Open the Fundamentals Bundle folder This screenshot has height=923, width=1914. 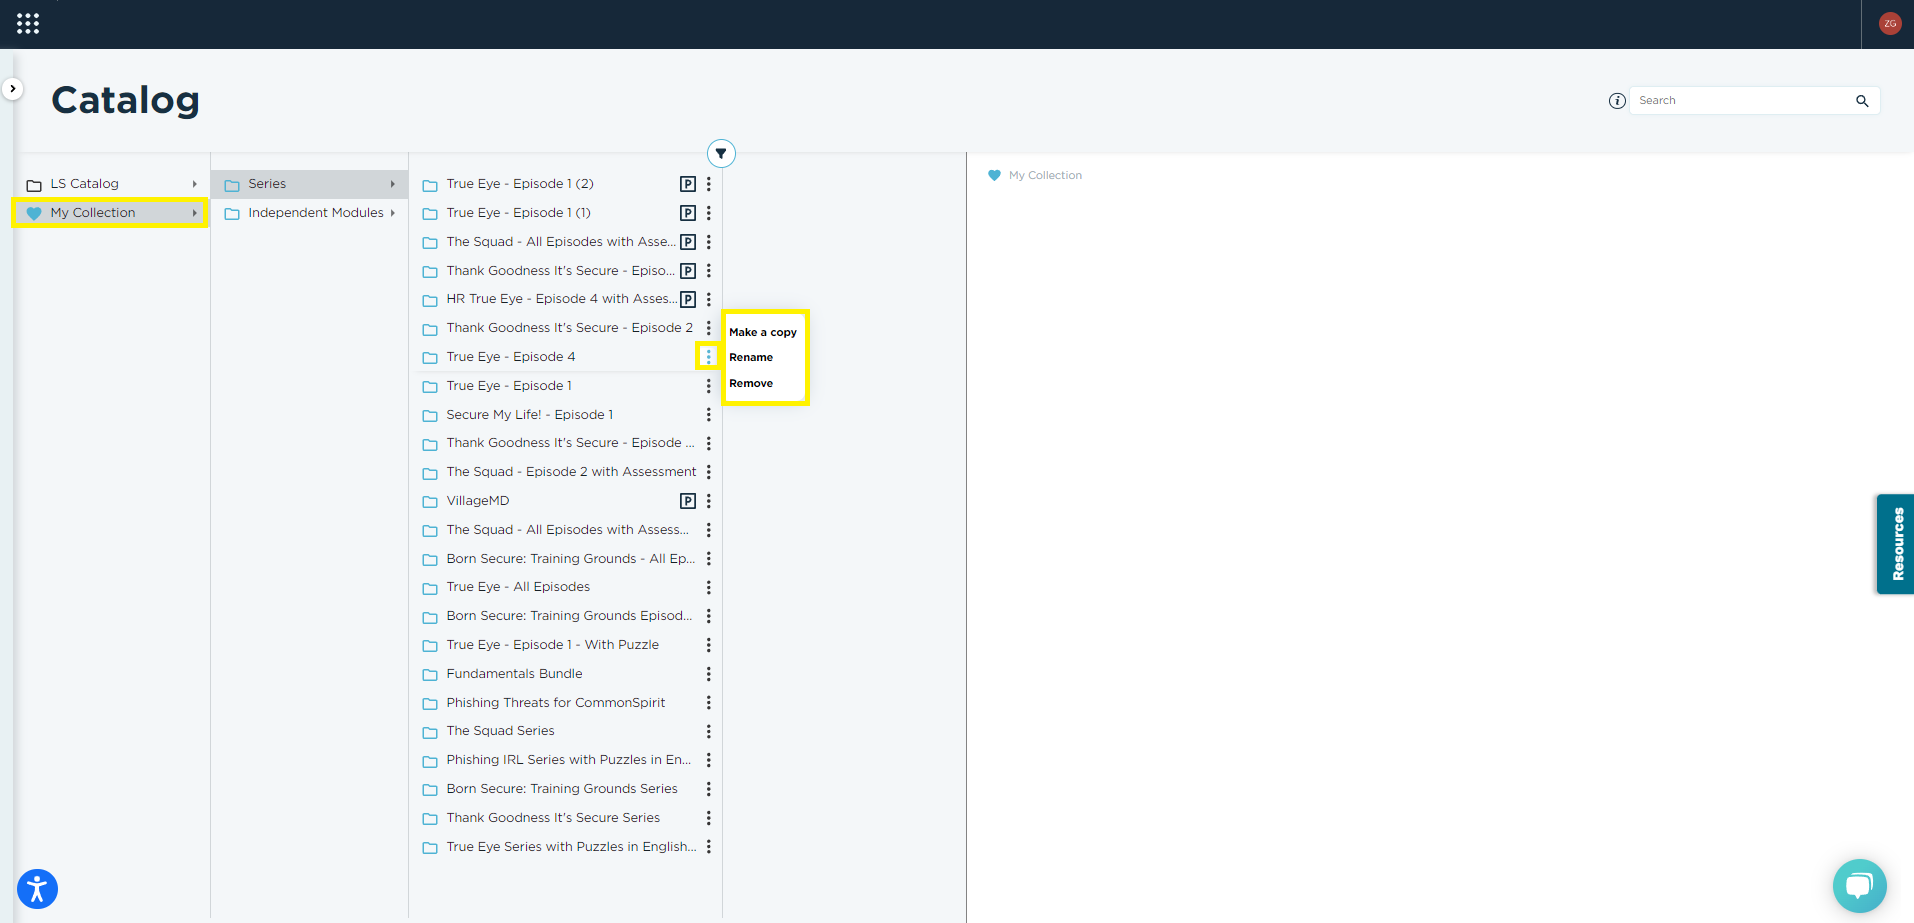[514, 674]
